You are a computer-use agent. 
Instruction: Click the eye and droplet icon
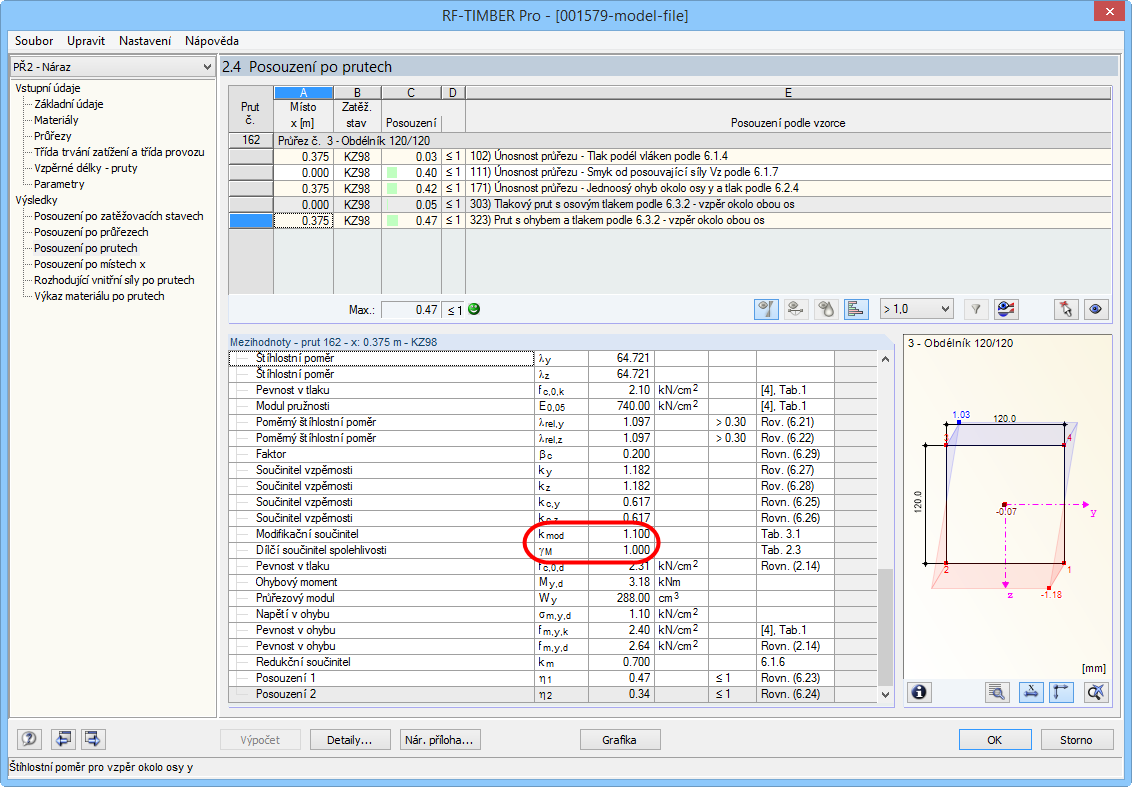pos(826,309)
